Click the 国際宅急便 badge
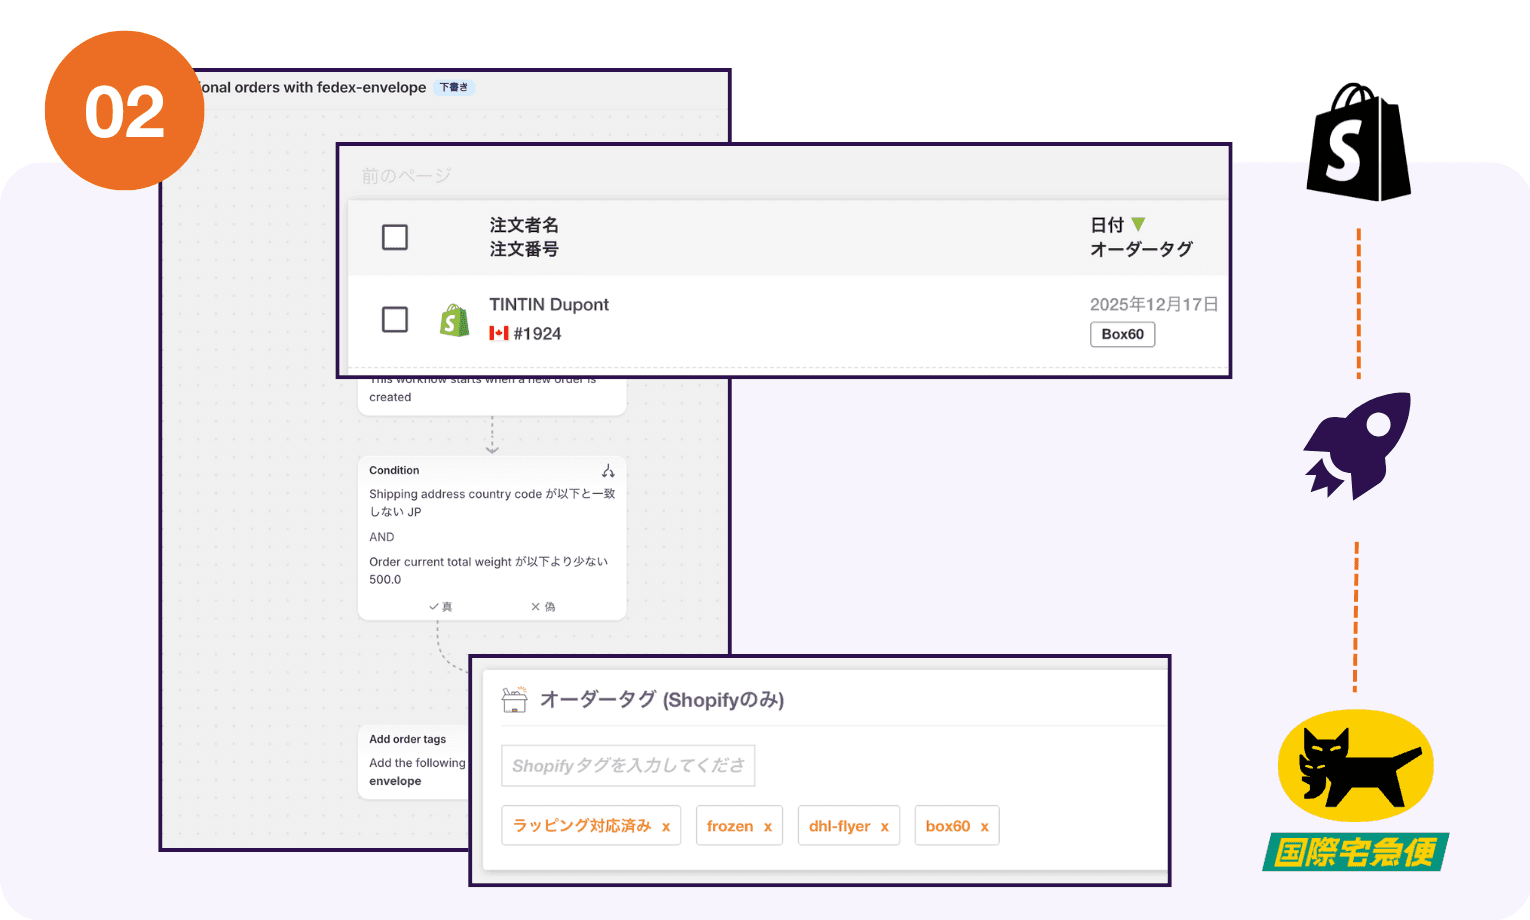The width and height of the screenshot is (1530, 920). pyautogui.click(x=1355, y=849)
